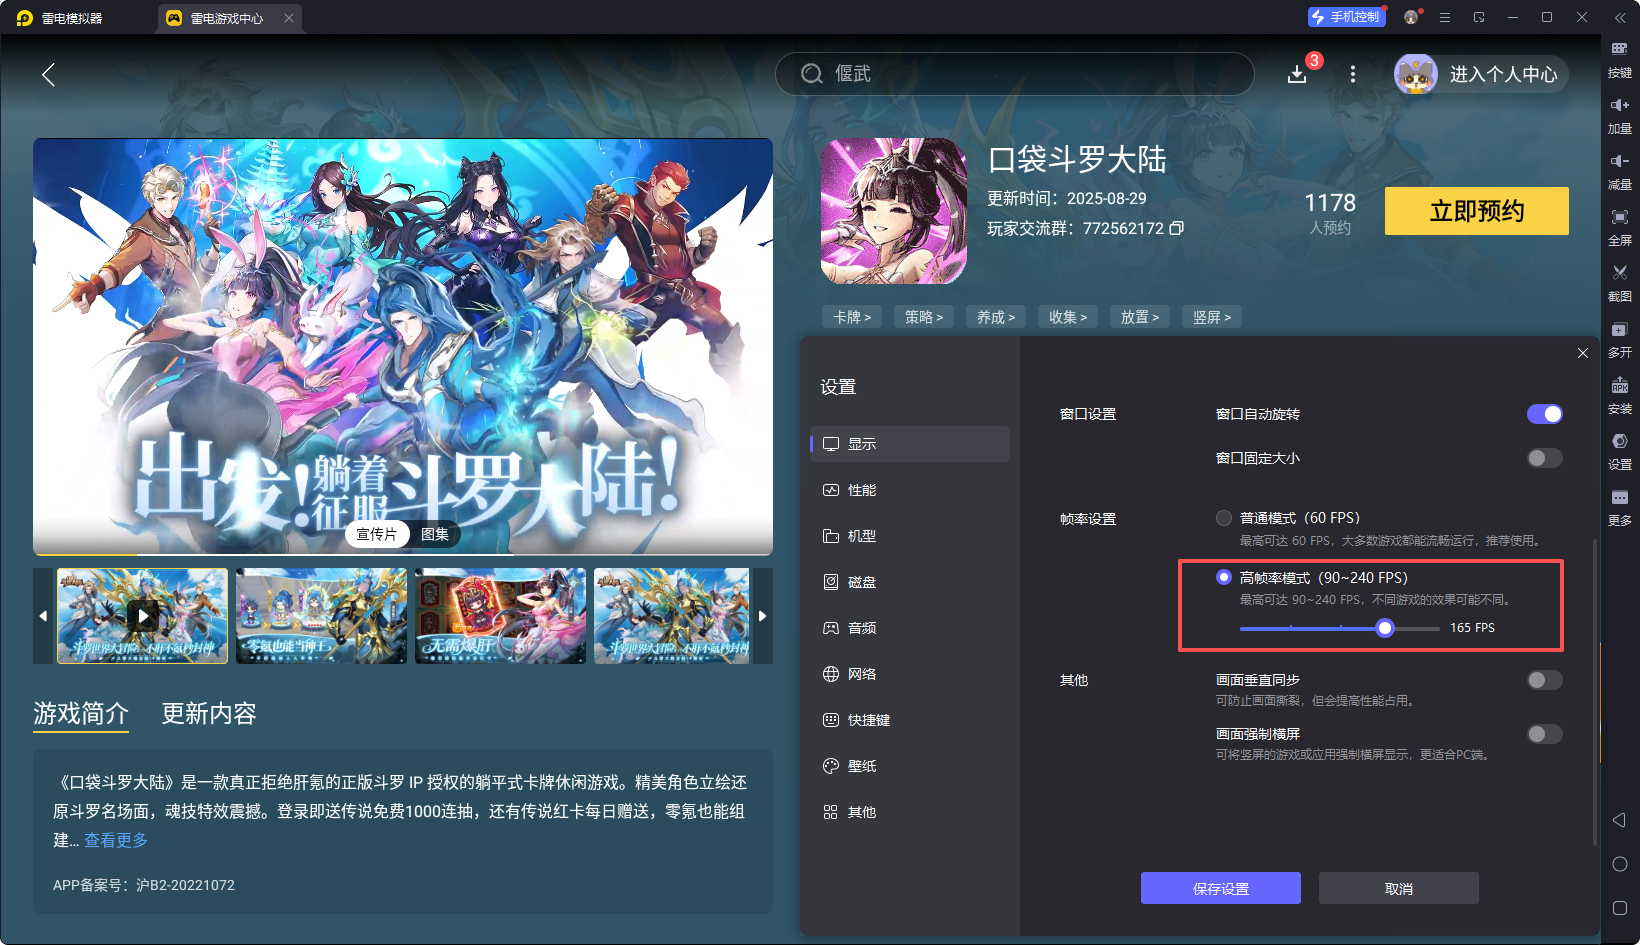1640x945 pixels.
Task: Open the 竖屏 > category tag
Action: pos(1212,317)
